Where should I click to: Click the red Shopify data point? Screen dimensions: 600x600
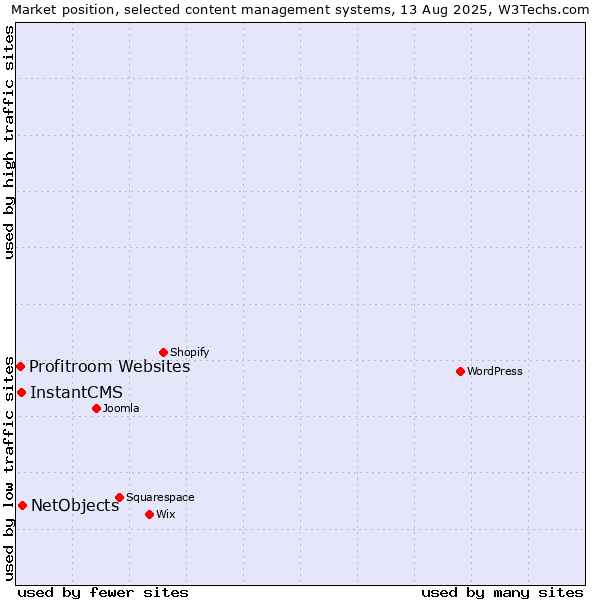[163, 352]
